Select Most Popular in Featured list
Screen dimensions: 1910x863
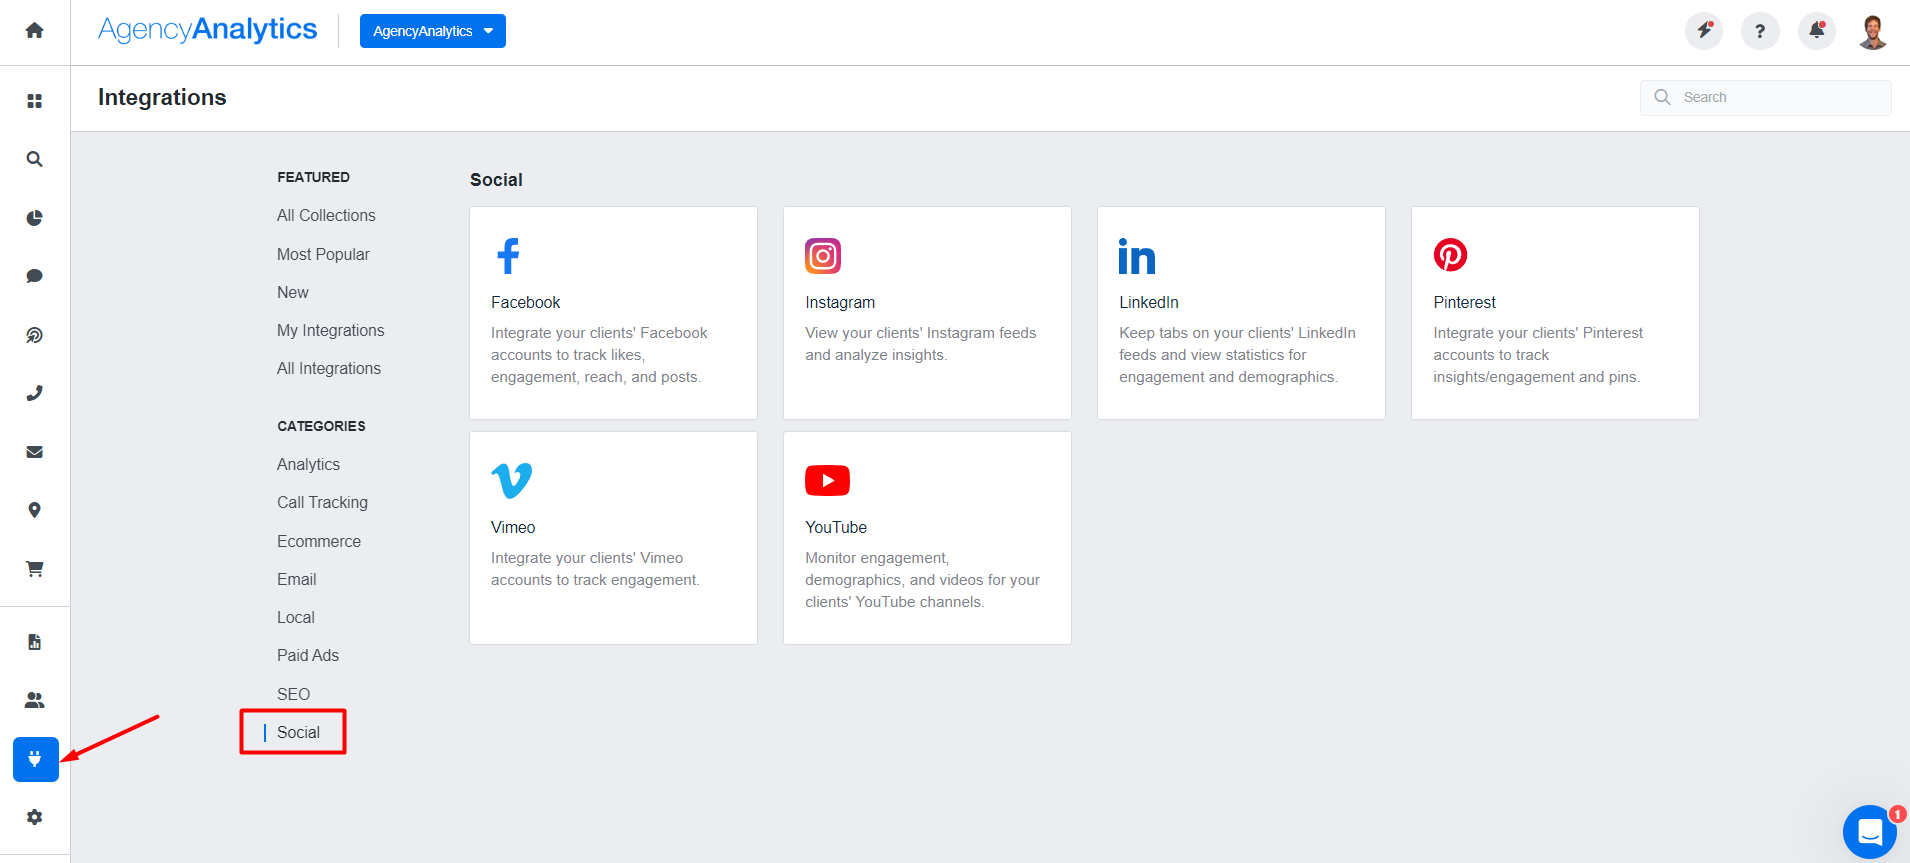(x=323, y=254)
